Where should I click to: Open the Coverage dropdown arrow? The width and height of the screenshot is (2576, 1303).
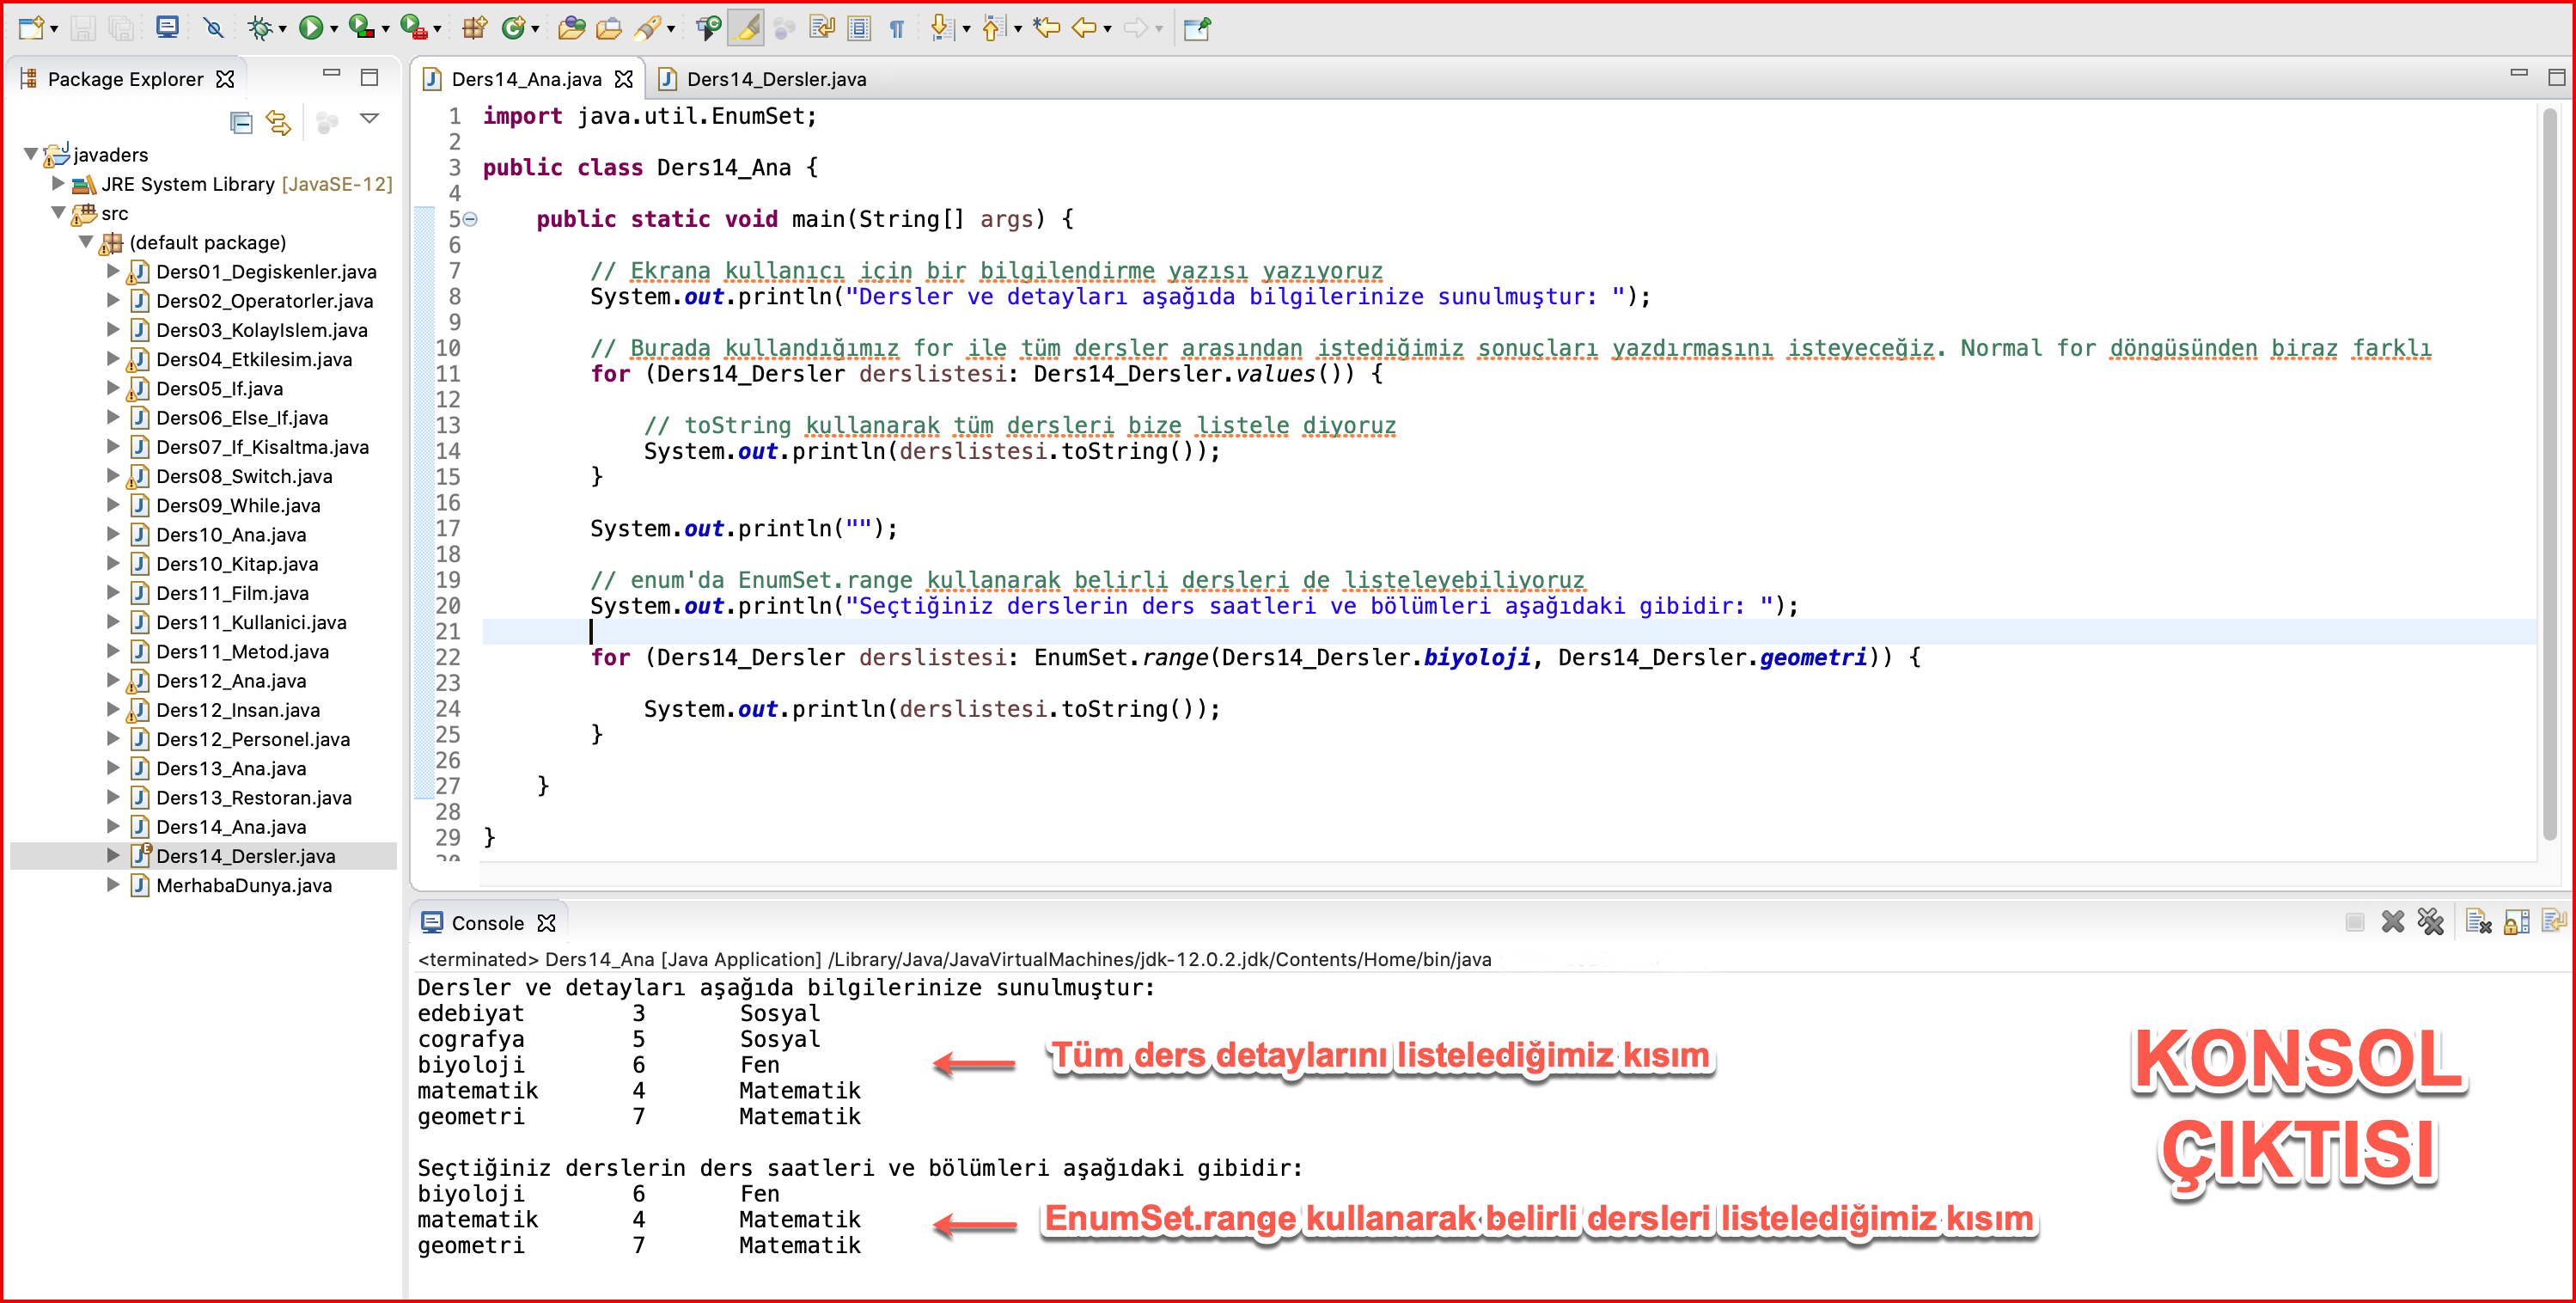385,30
